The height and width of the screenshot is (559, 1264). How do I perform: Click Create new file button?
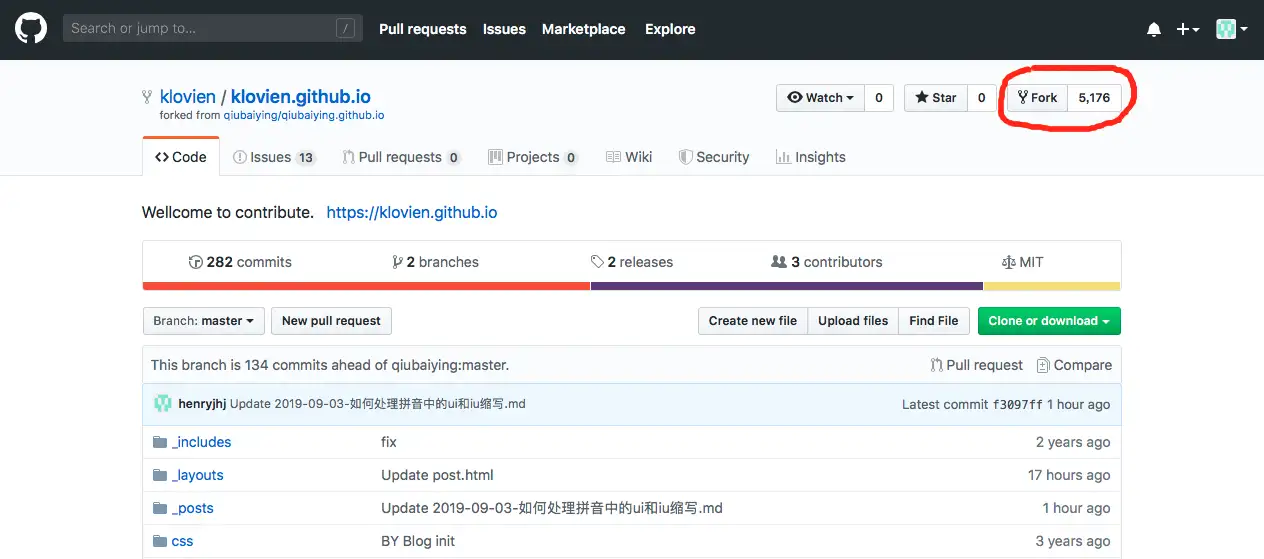753,321
